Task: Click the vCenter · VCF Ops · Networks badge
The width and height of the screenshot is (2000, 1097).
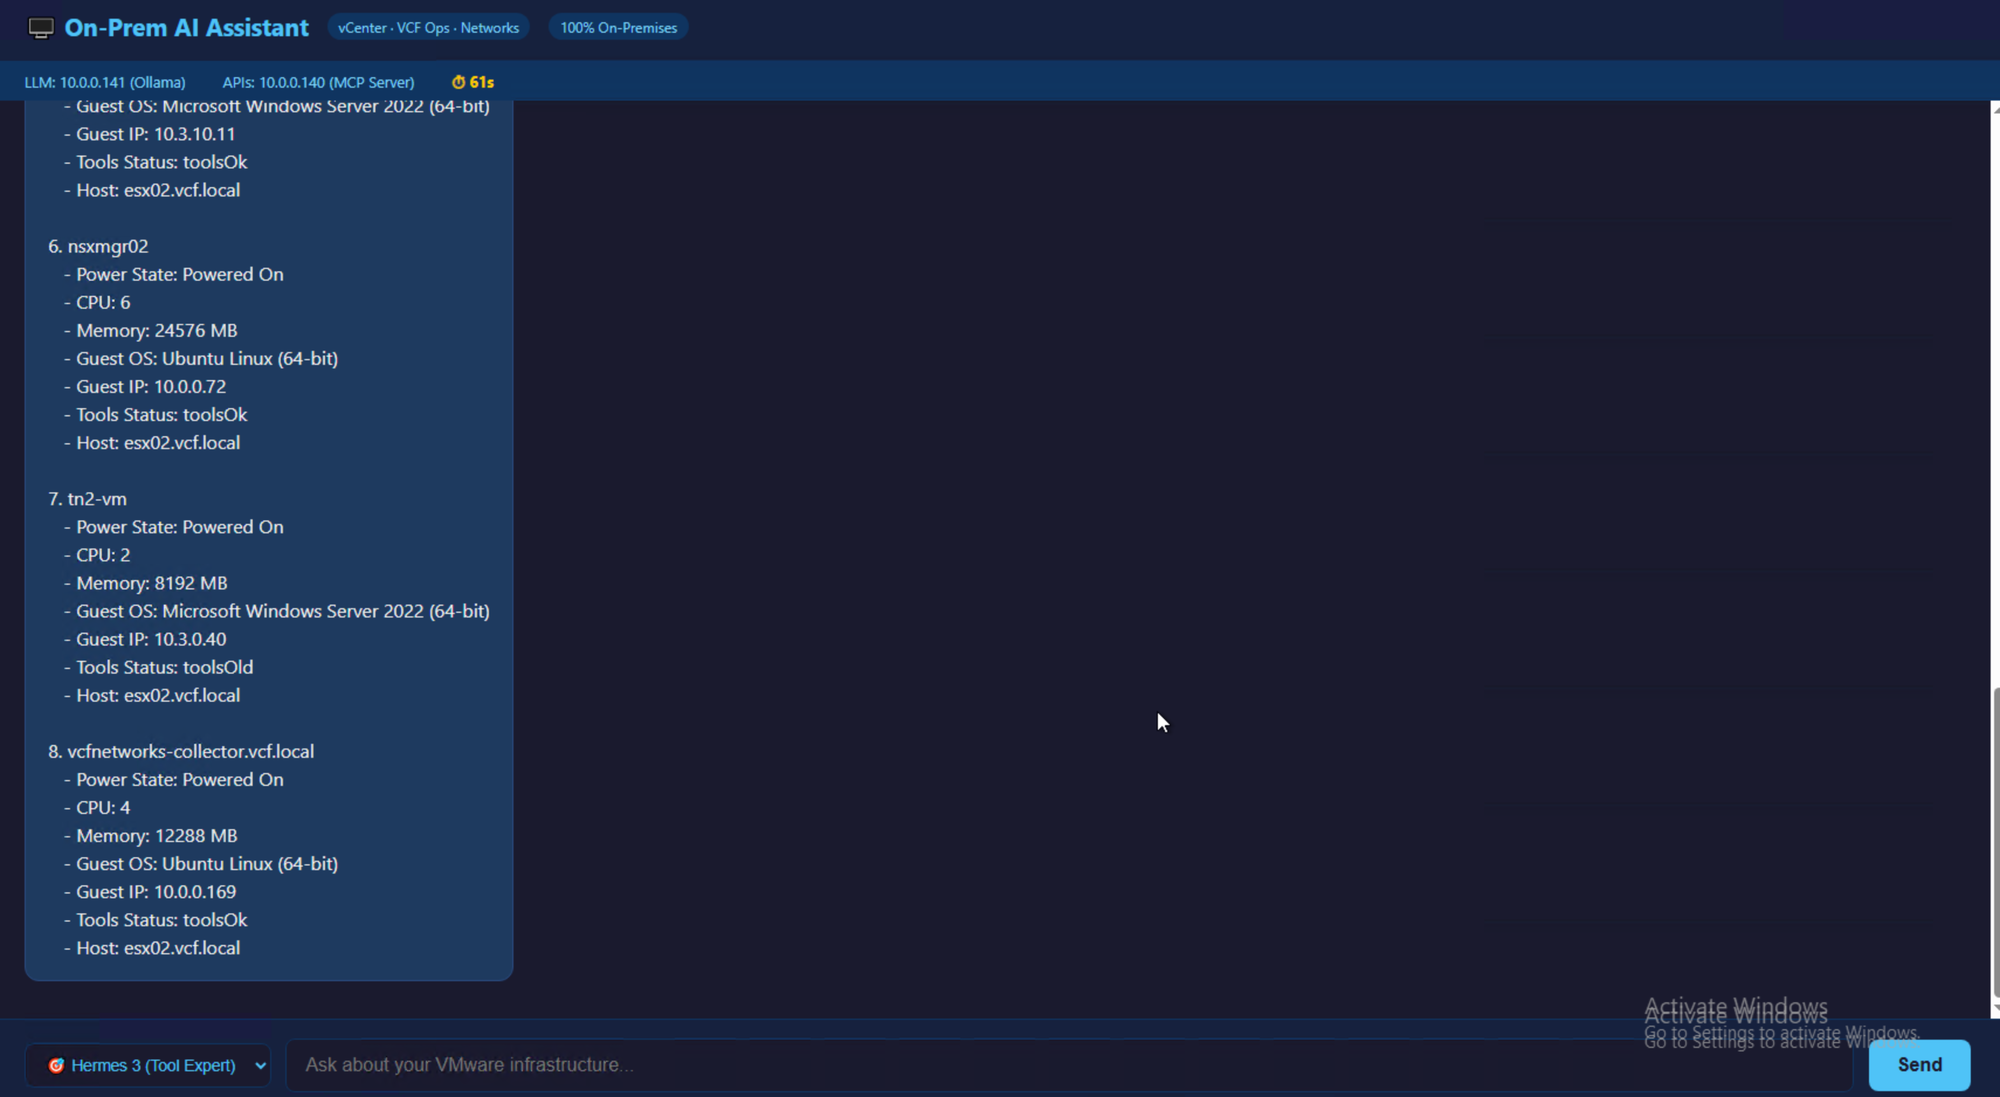Action: pyautogui.click(x=428, y=28)
